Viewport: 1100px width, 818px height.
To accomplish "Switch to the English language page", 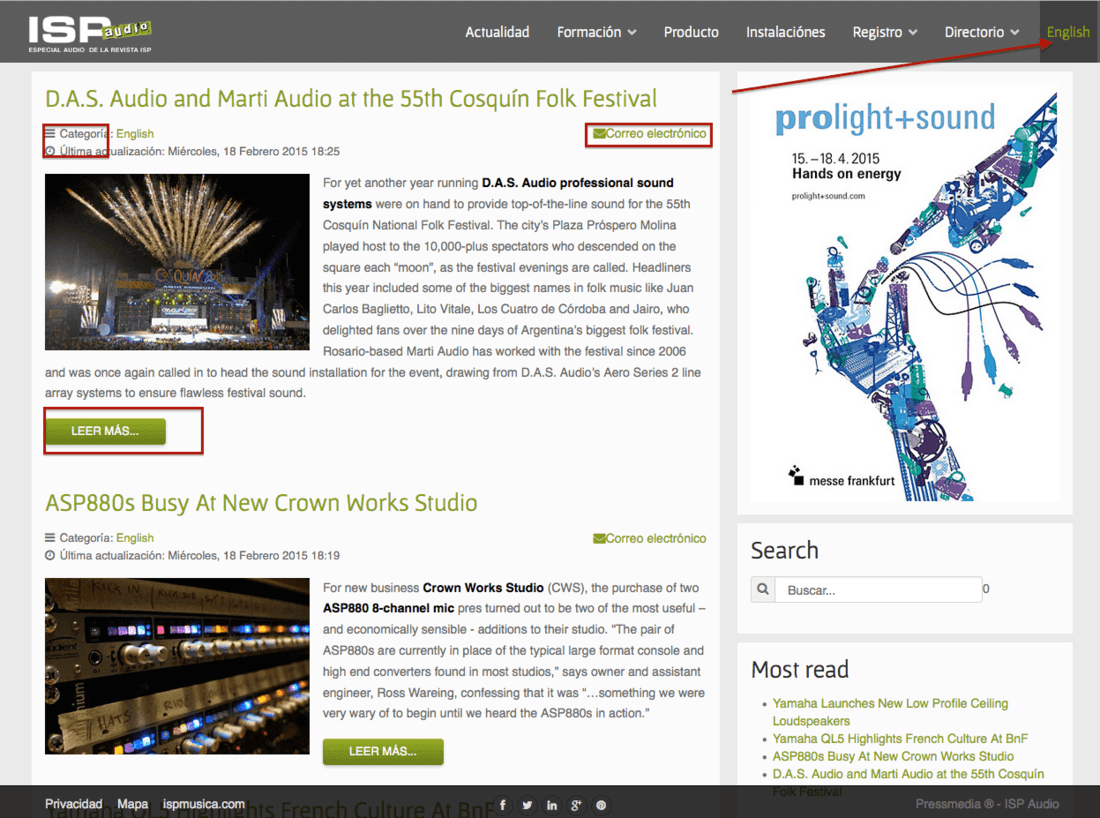I will pyautogui.click(x=1068, y=32).
